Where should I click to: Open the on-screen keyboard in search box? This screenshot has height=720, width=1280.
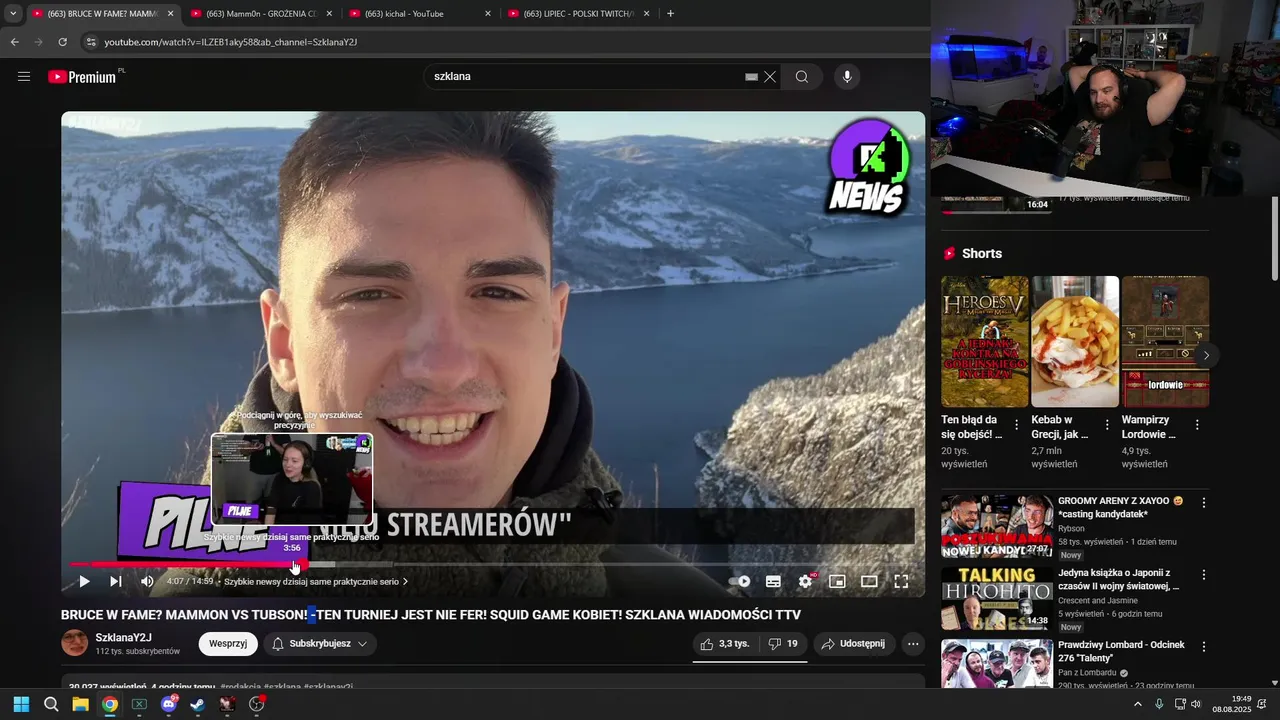coord(751,77)
